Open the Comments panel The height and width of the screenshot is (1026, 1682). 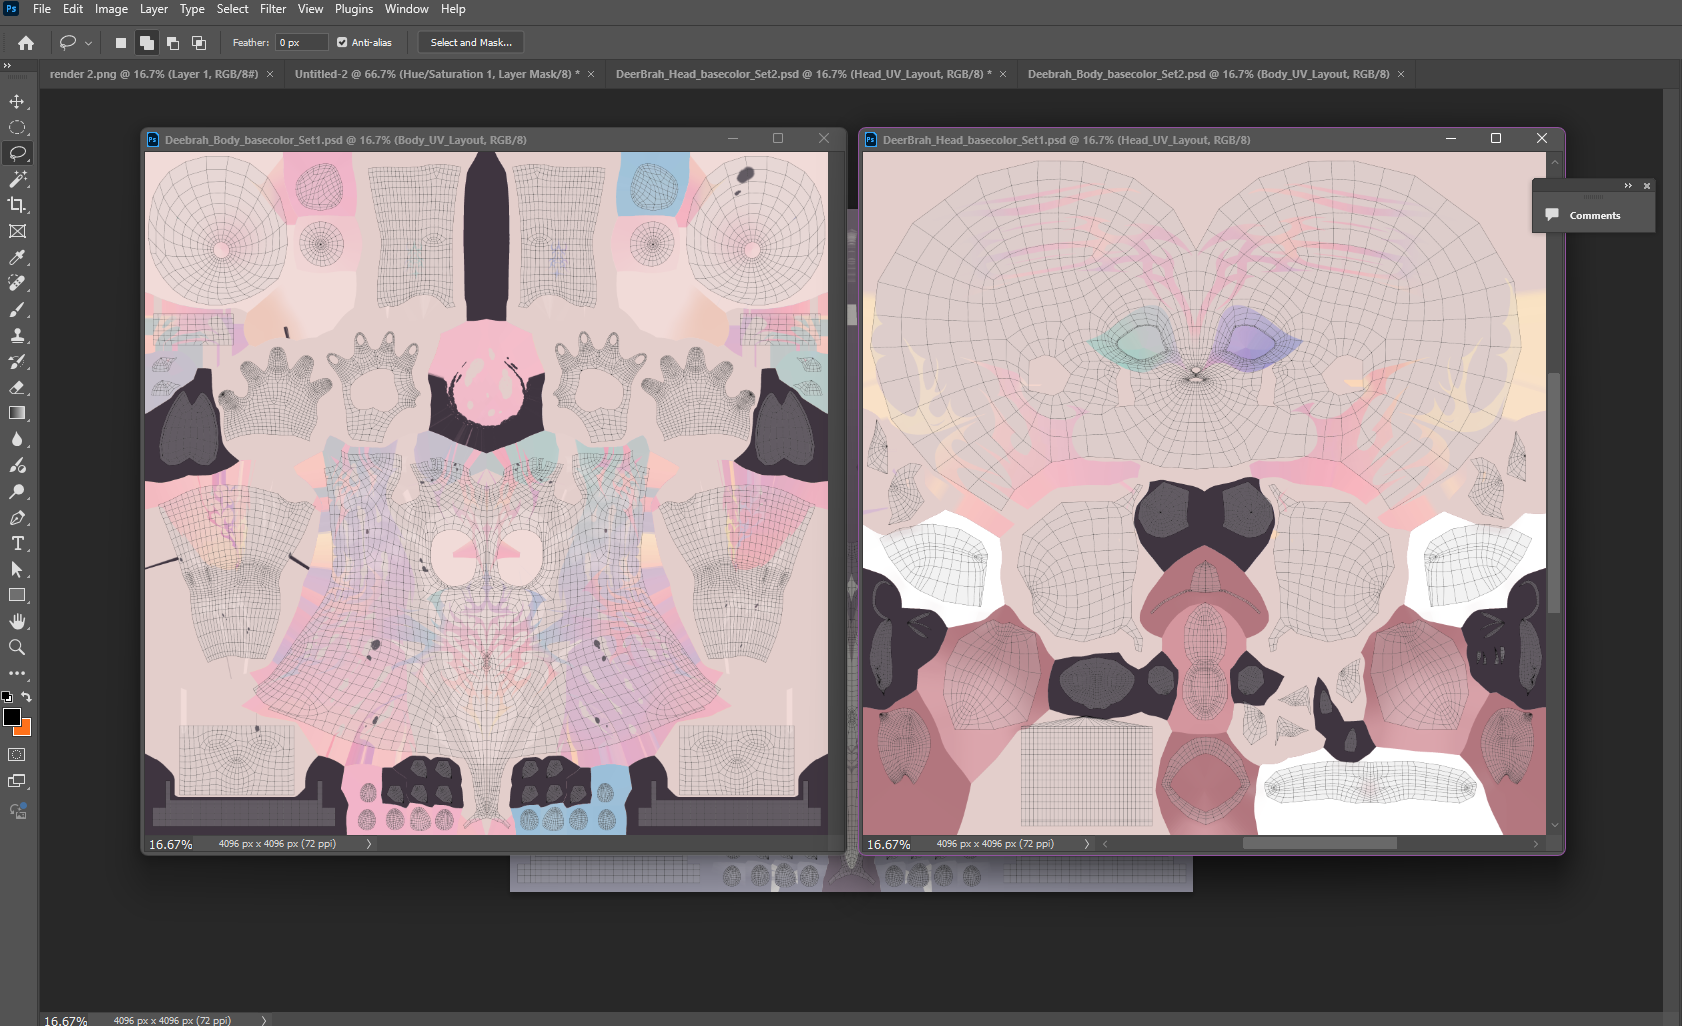click(x=1594, y=215)
